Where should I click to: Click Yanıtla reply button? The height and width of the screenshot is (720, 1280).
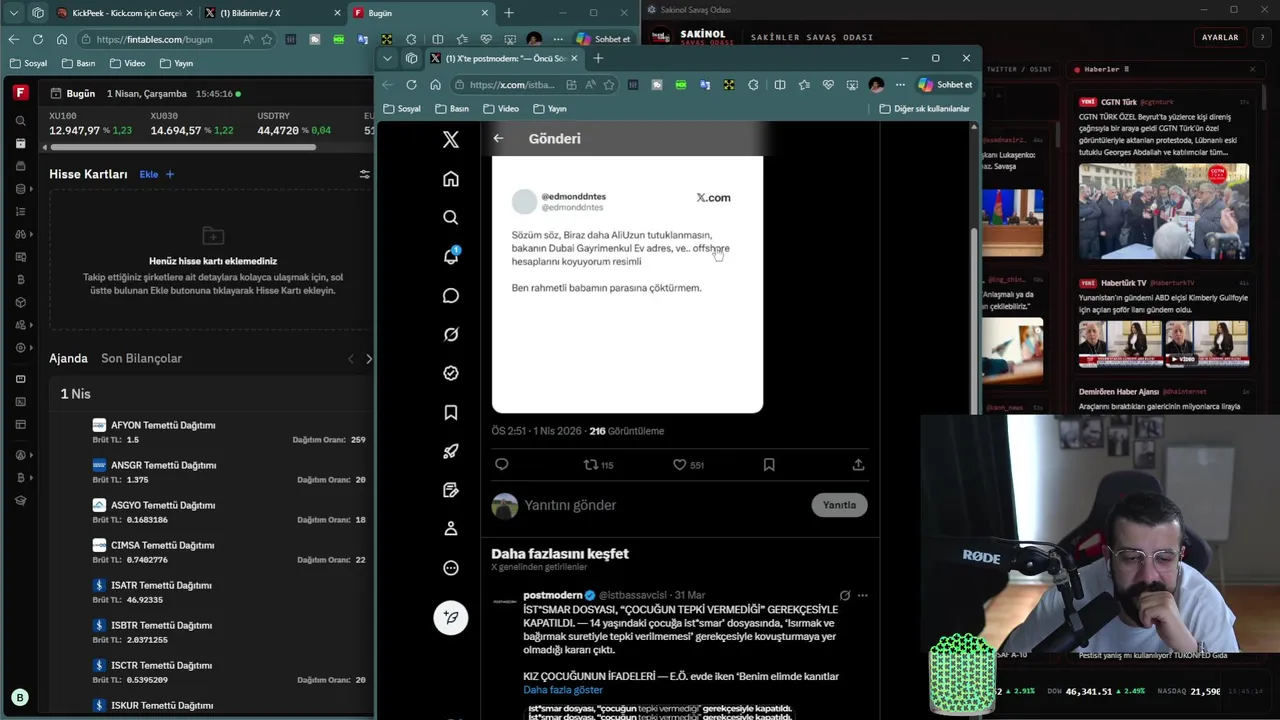coord(839,505)
